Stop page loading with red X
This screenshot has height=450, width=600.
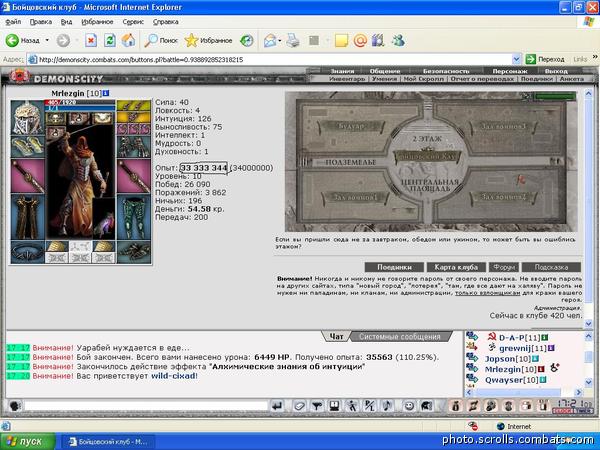pos(91,41)
